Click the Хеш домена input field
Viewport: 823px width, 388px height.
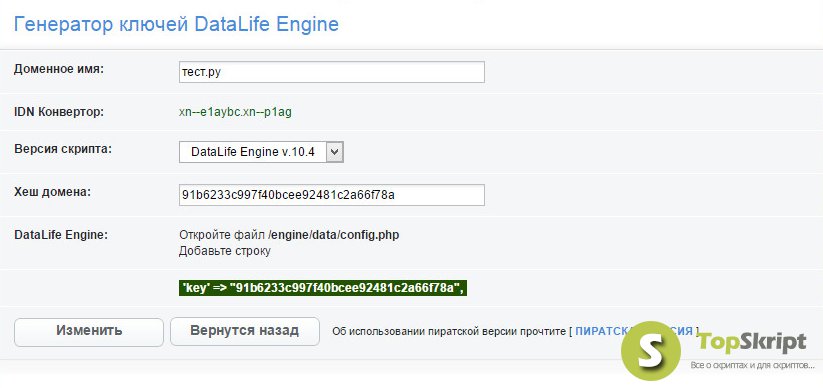point(331,195)
